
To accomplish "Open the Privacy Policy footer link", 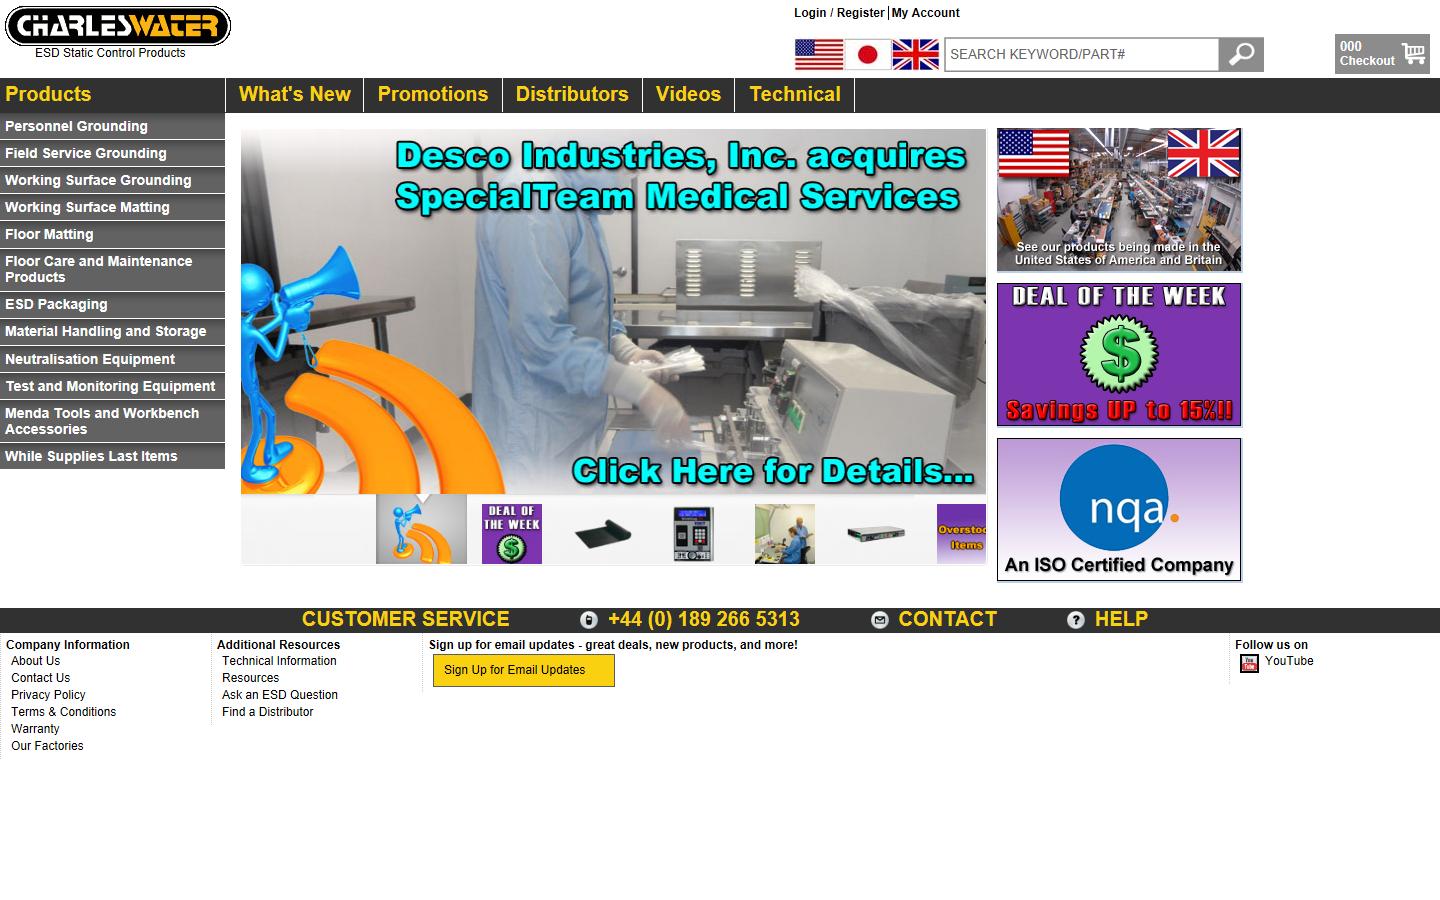I will [x=48, y=695].
